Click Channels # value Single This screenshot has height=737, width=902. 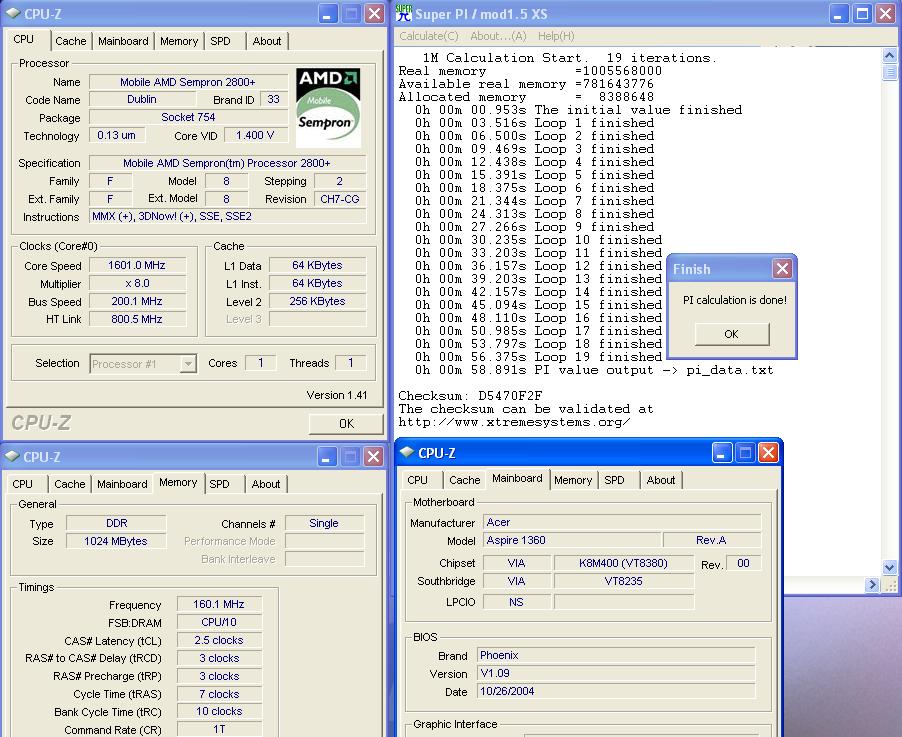[324, 523]
